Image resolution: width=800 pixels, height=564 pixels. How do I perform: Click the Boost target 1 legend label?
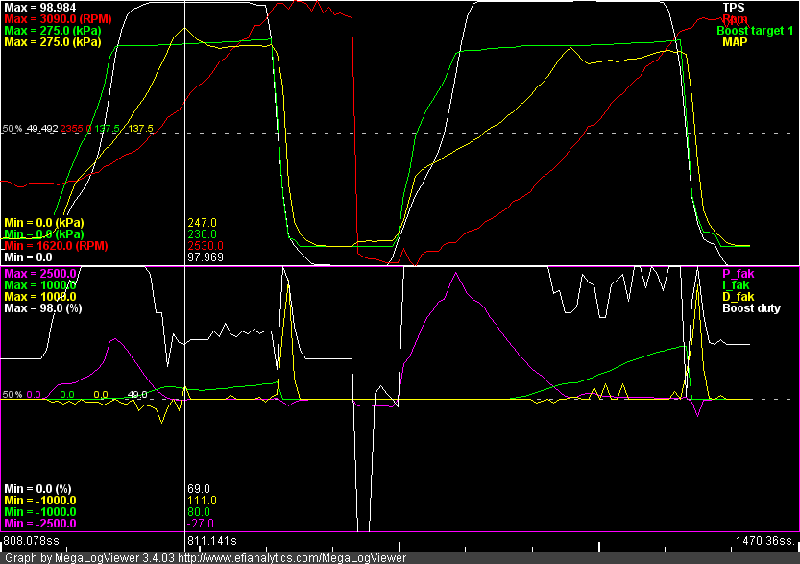click(755, 31)
